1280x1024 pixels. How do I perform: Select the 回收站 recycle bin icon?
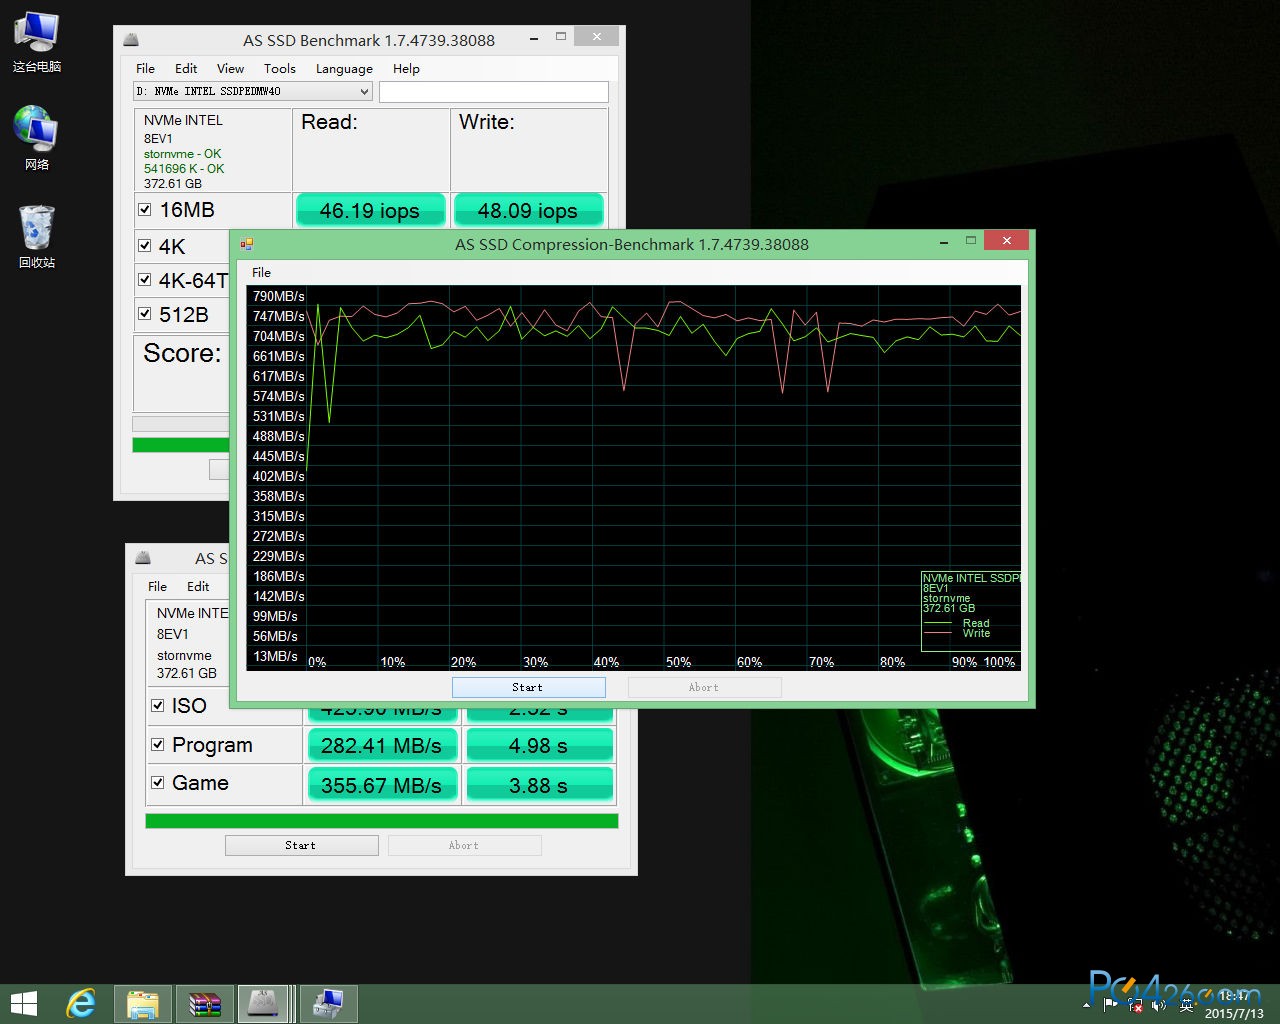[37, 236]
